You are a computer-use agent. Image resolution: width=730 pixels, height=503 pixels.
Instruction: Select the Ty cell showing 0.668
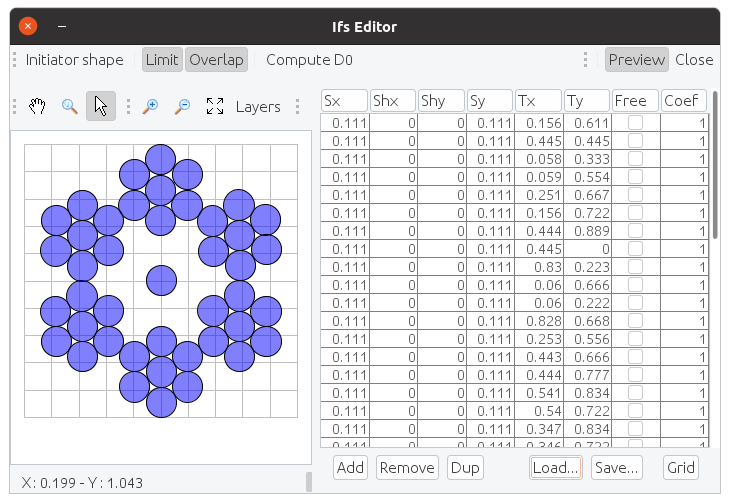(x=587, y=321)
